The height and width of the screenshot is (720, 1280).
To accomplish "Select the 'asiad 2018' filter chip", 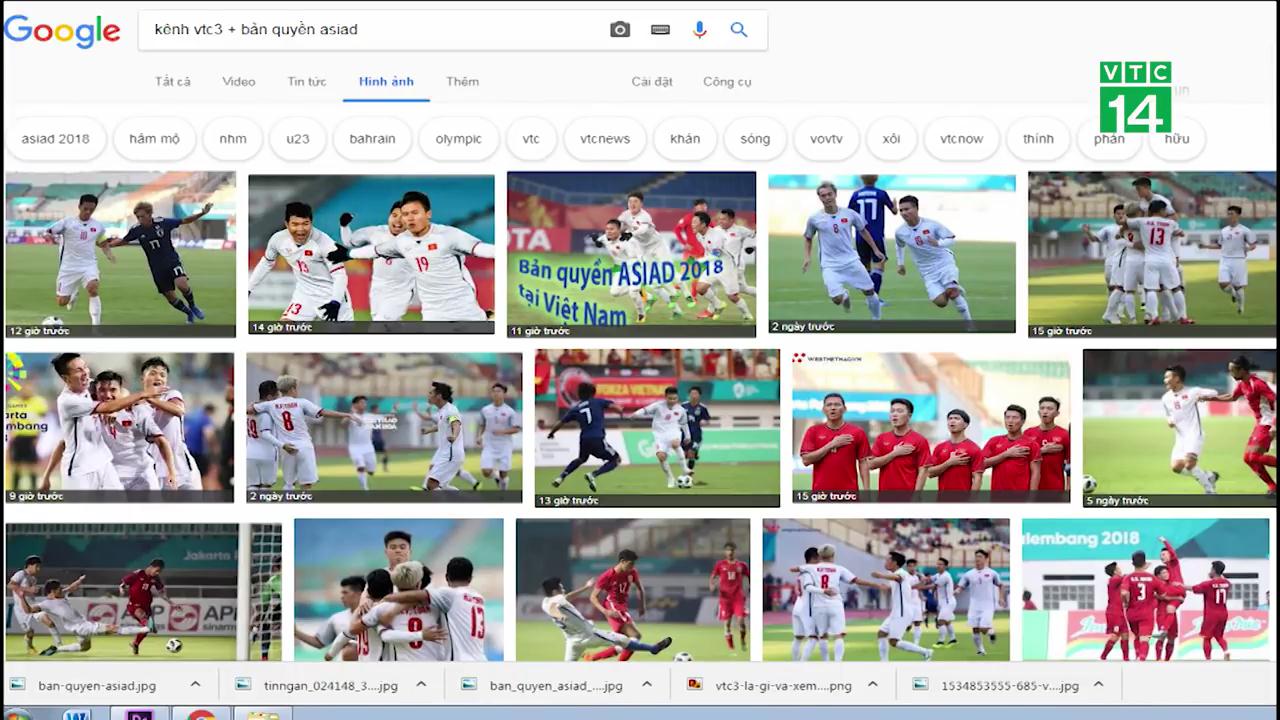I will pyautogui.click(x=56, y=139).
